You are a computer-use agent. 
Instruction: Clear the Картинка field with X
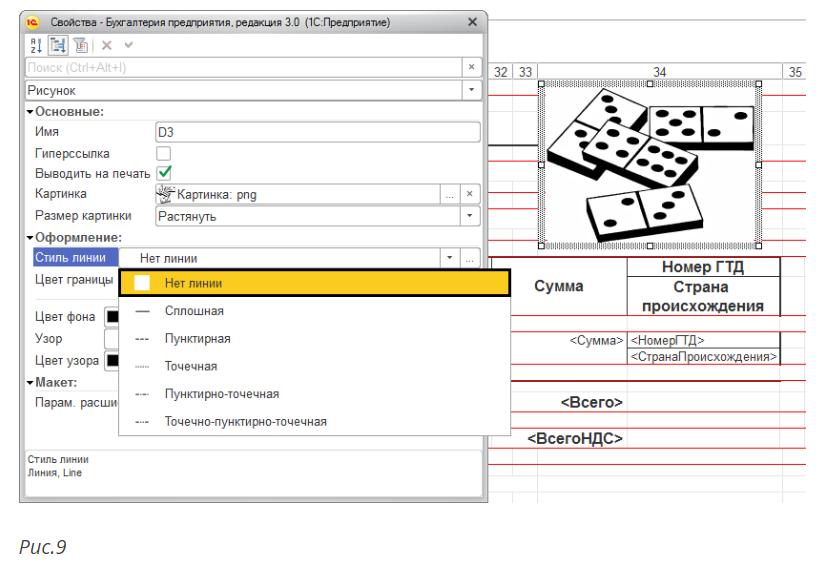point(471,194)
